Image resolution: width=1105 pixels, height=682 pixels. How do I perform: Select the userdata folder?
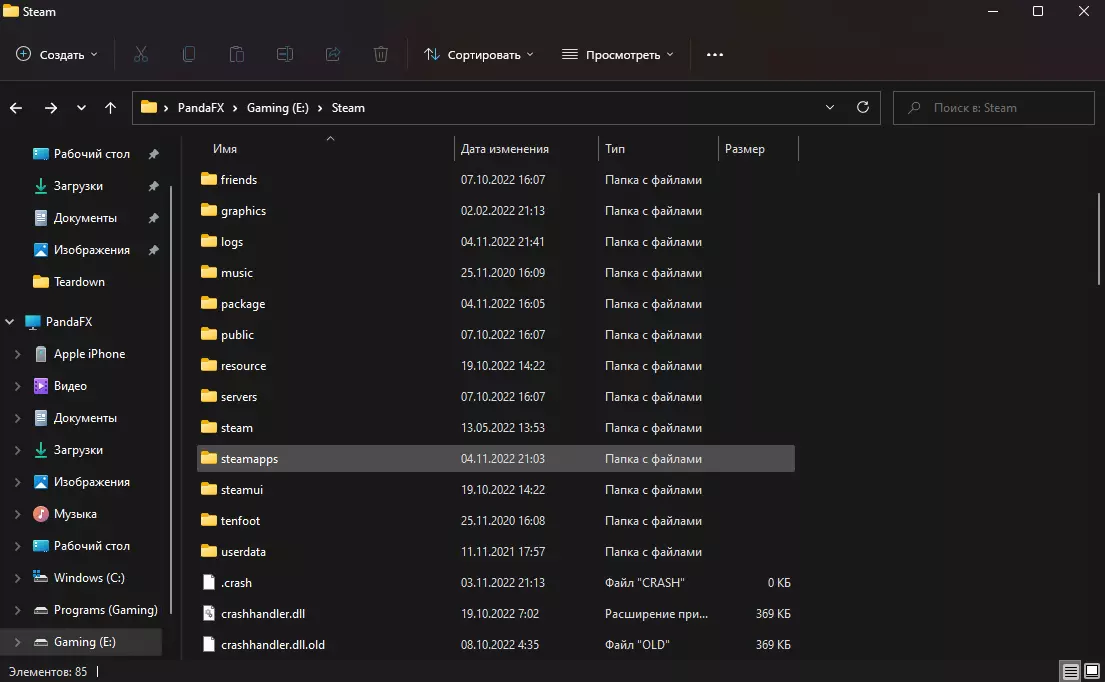pyautogui.click(x=243, y=552)
